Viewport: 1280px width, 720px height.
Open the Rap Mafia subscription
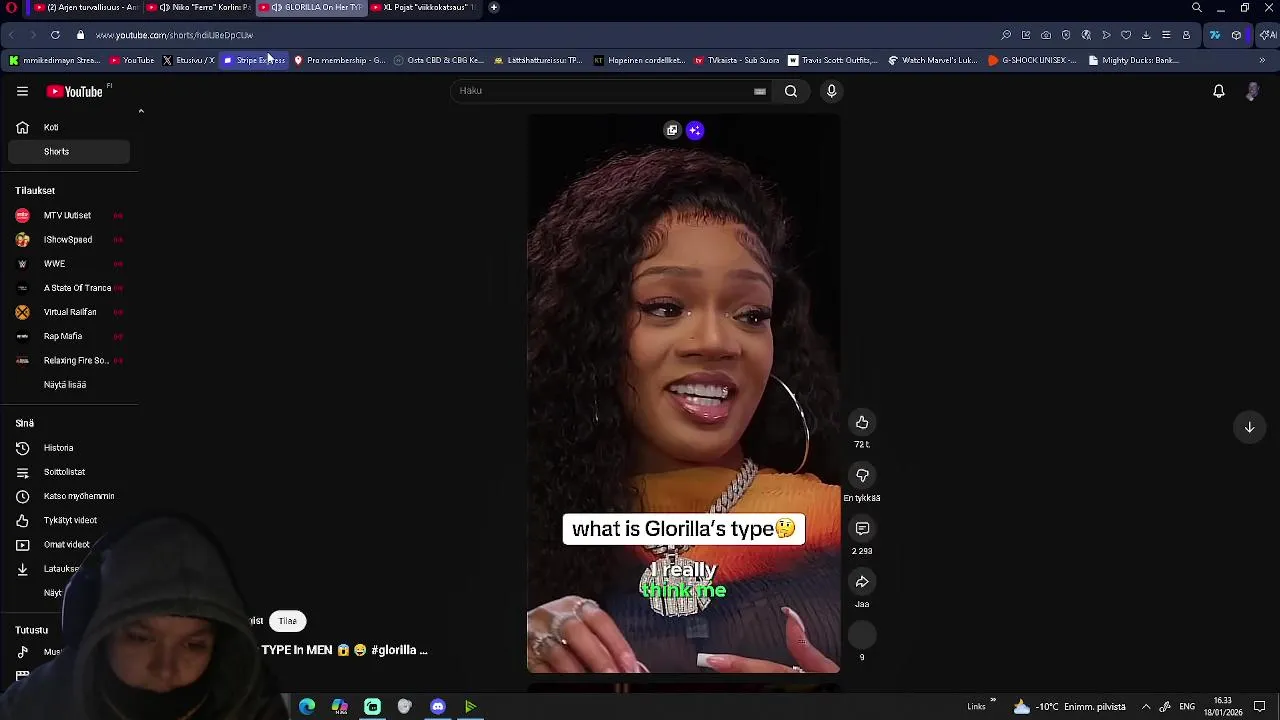68,336
